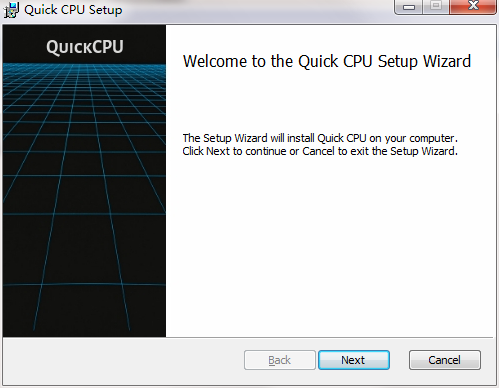Click the "Click Next to continue or Cancel" line
The height and width of the screenshot is (388, 499).
tap(320, 151)
